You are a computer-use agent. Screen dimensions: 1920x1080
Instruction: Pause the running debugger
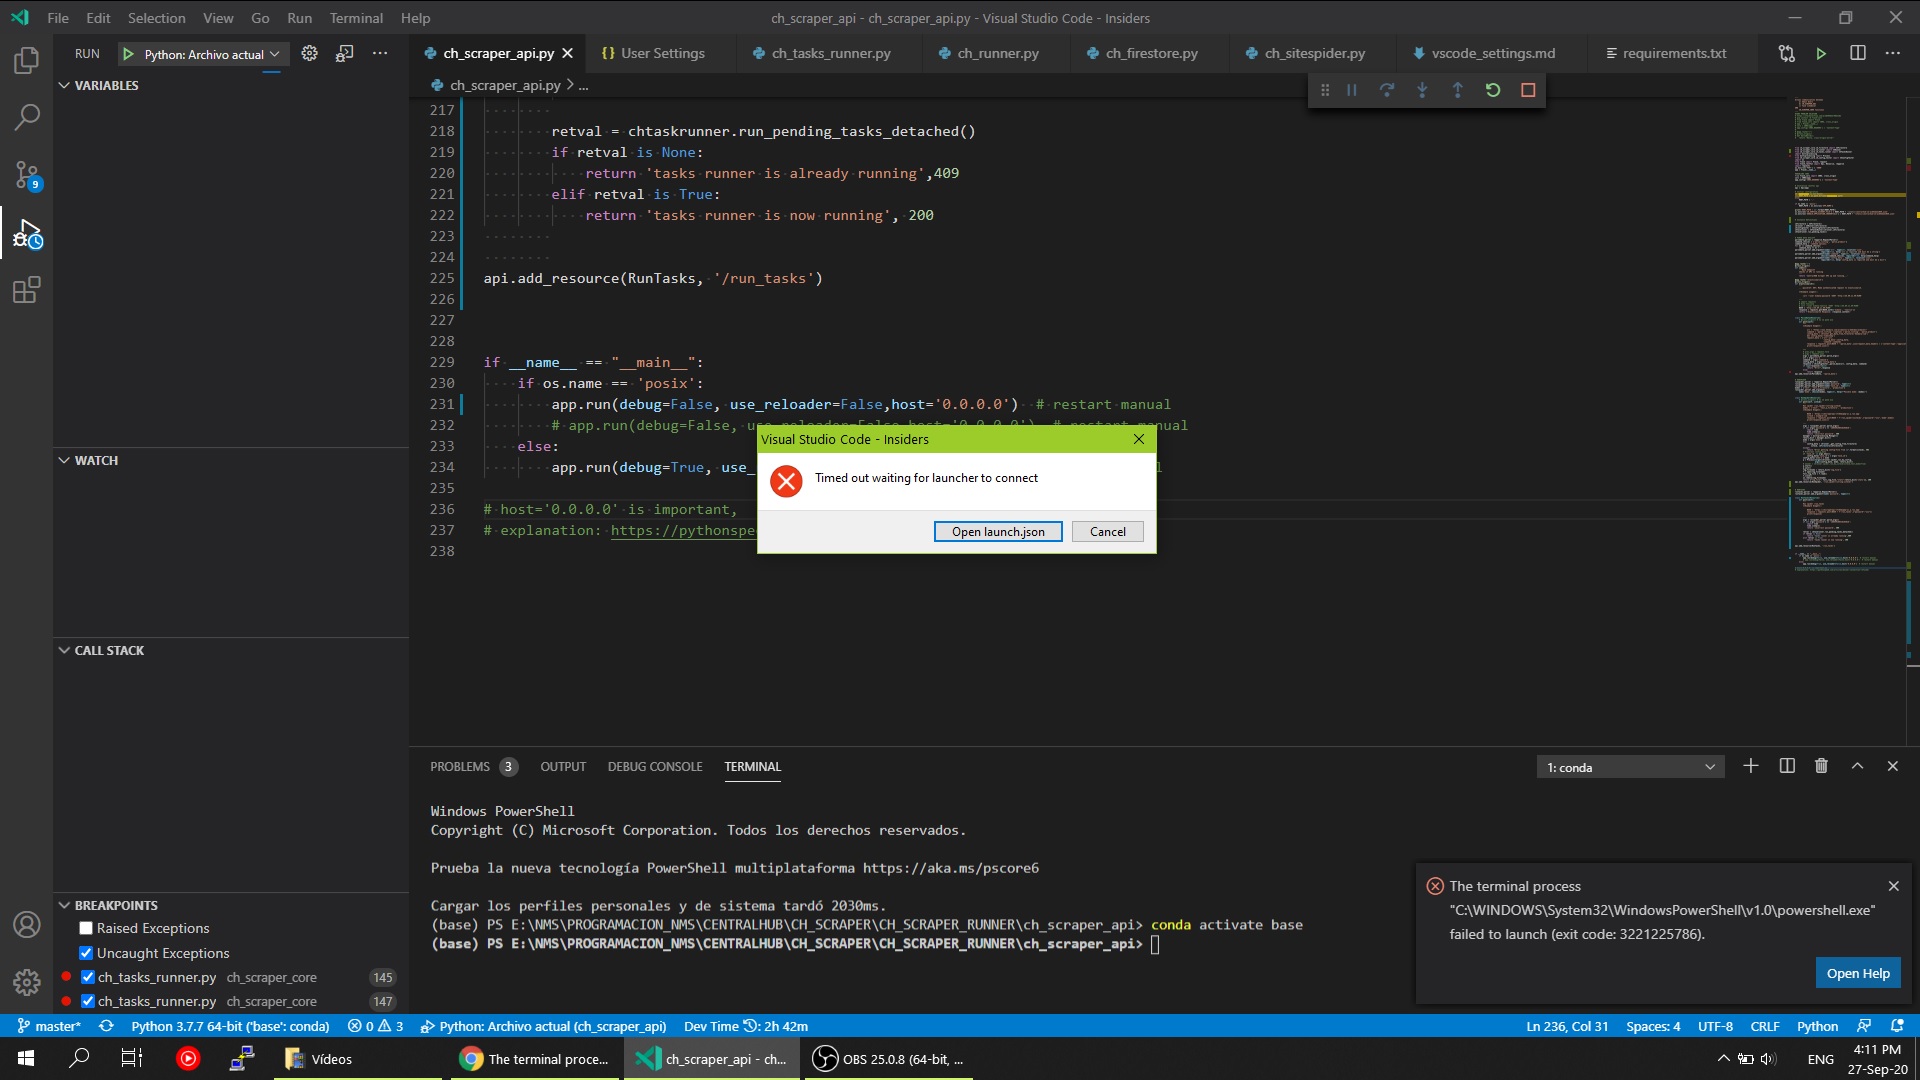point(1351,89)
